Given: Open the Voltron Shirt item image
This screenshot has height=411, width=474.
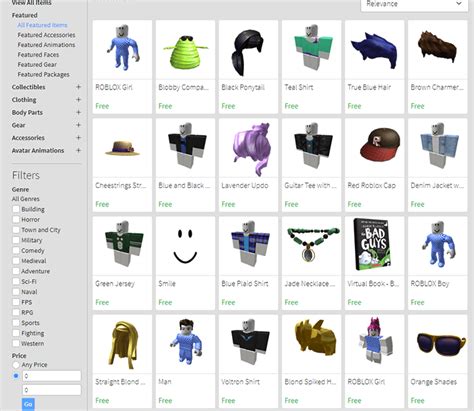Looking at the screenshot, I should 248,344.
